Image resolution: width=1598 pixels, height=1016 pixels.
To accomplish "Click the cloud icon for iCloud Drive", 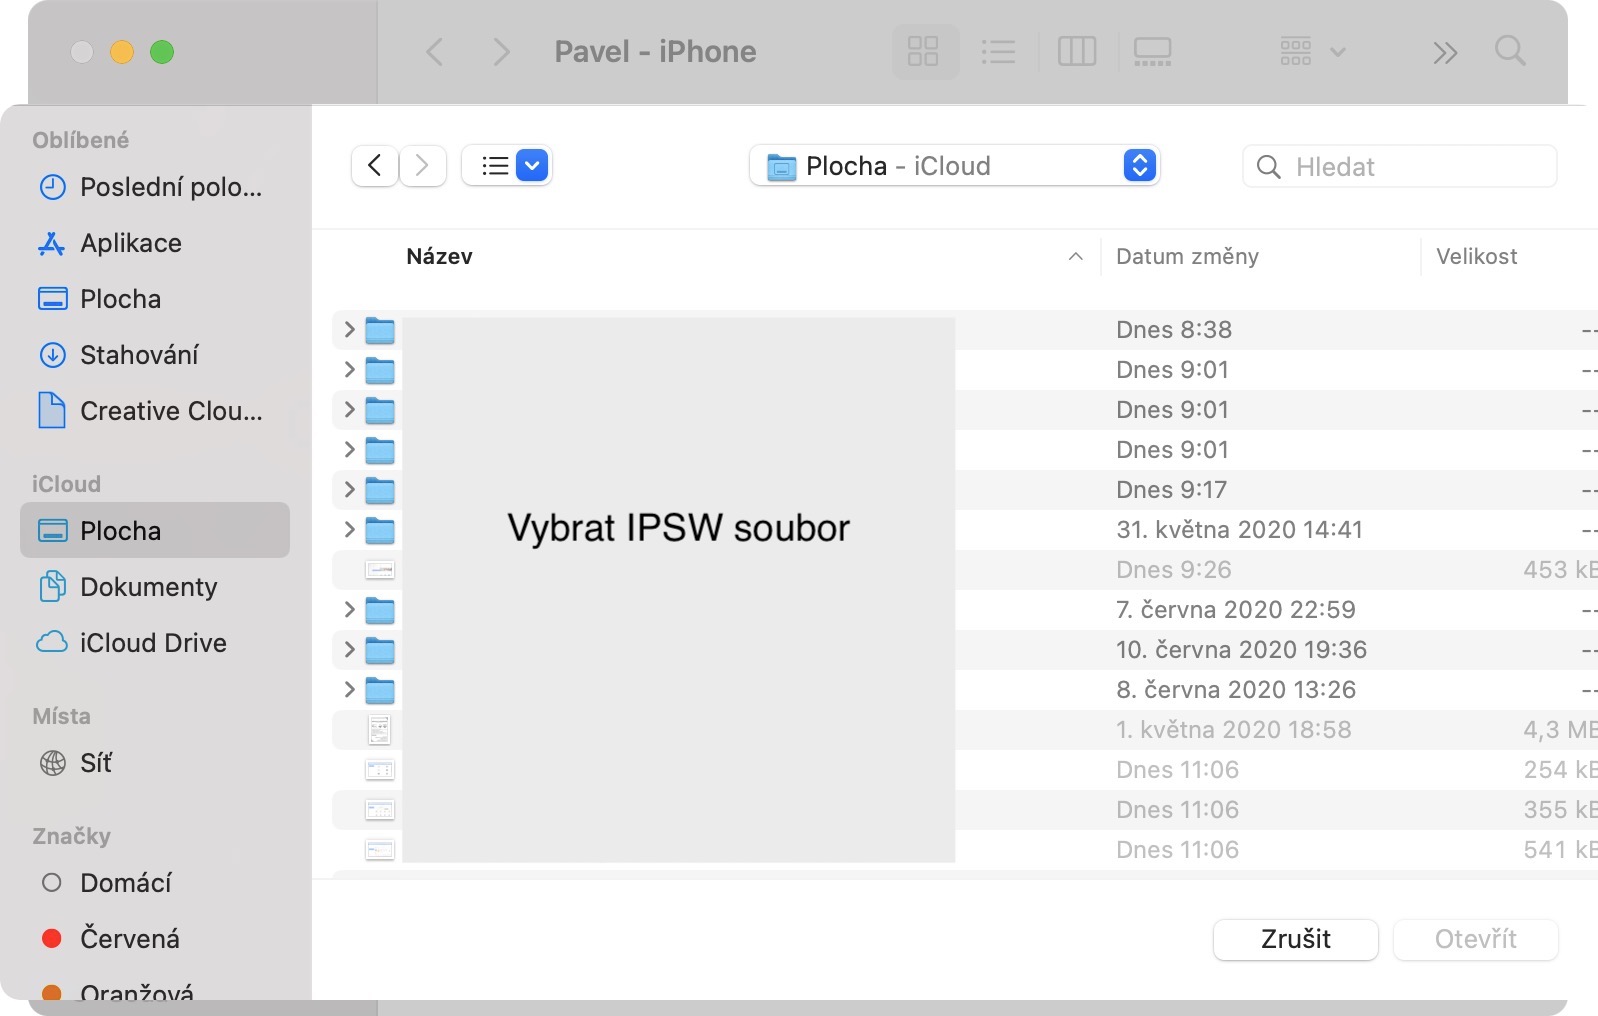I will (52, 642).
